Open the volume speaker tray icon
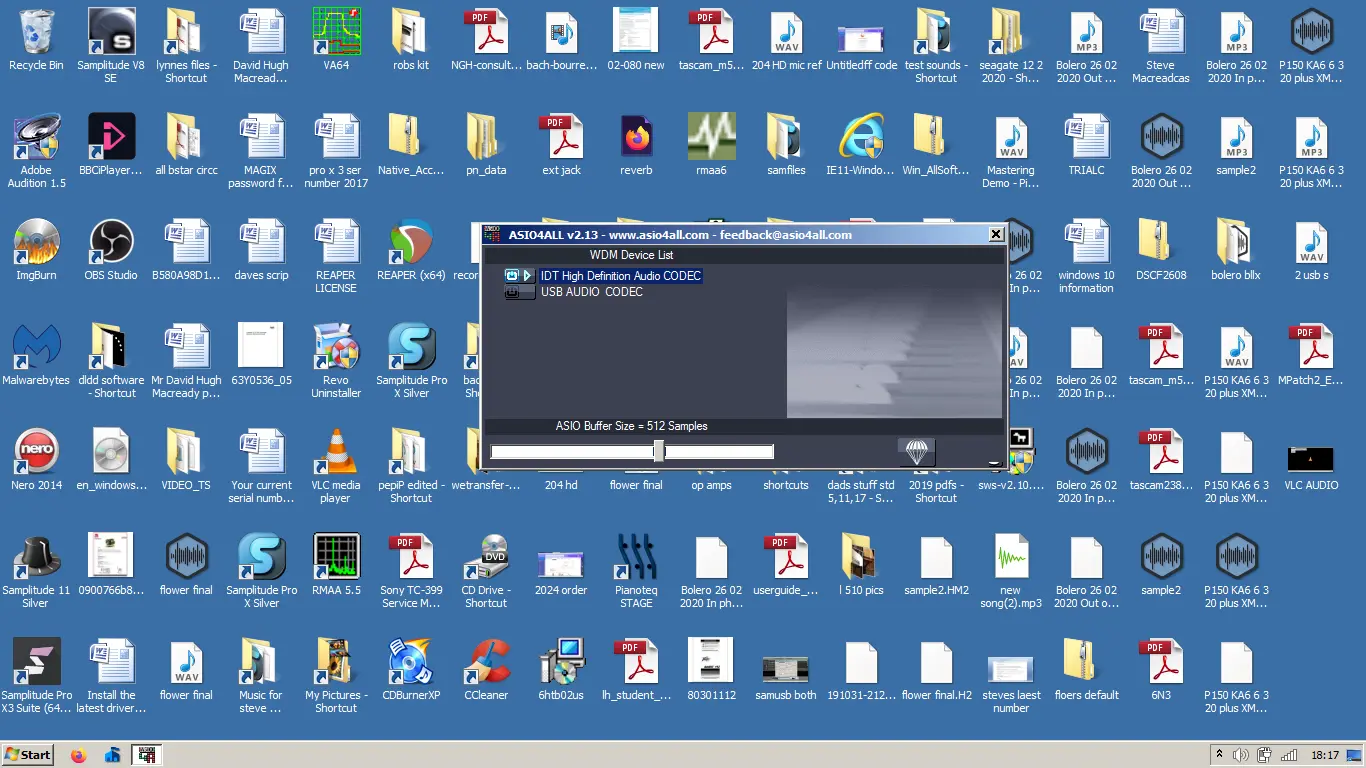The width and height of the screenshot is (1366, 768). point(1241,755)
